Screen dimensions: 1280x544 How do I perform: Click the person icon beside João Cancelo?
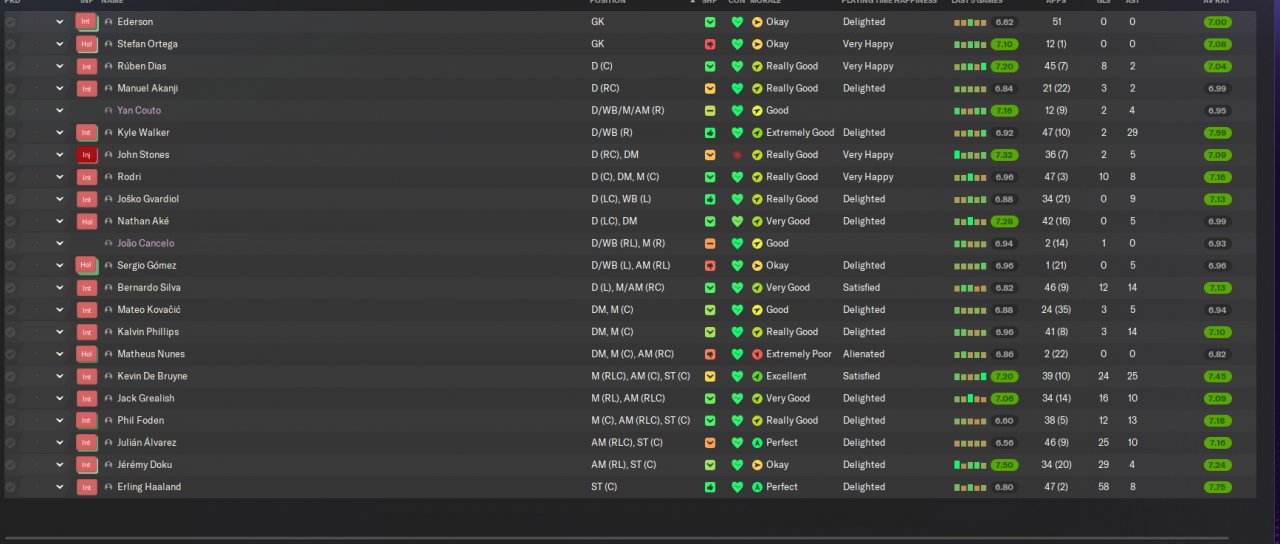(108, 244)
